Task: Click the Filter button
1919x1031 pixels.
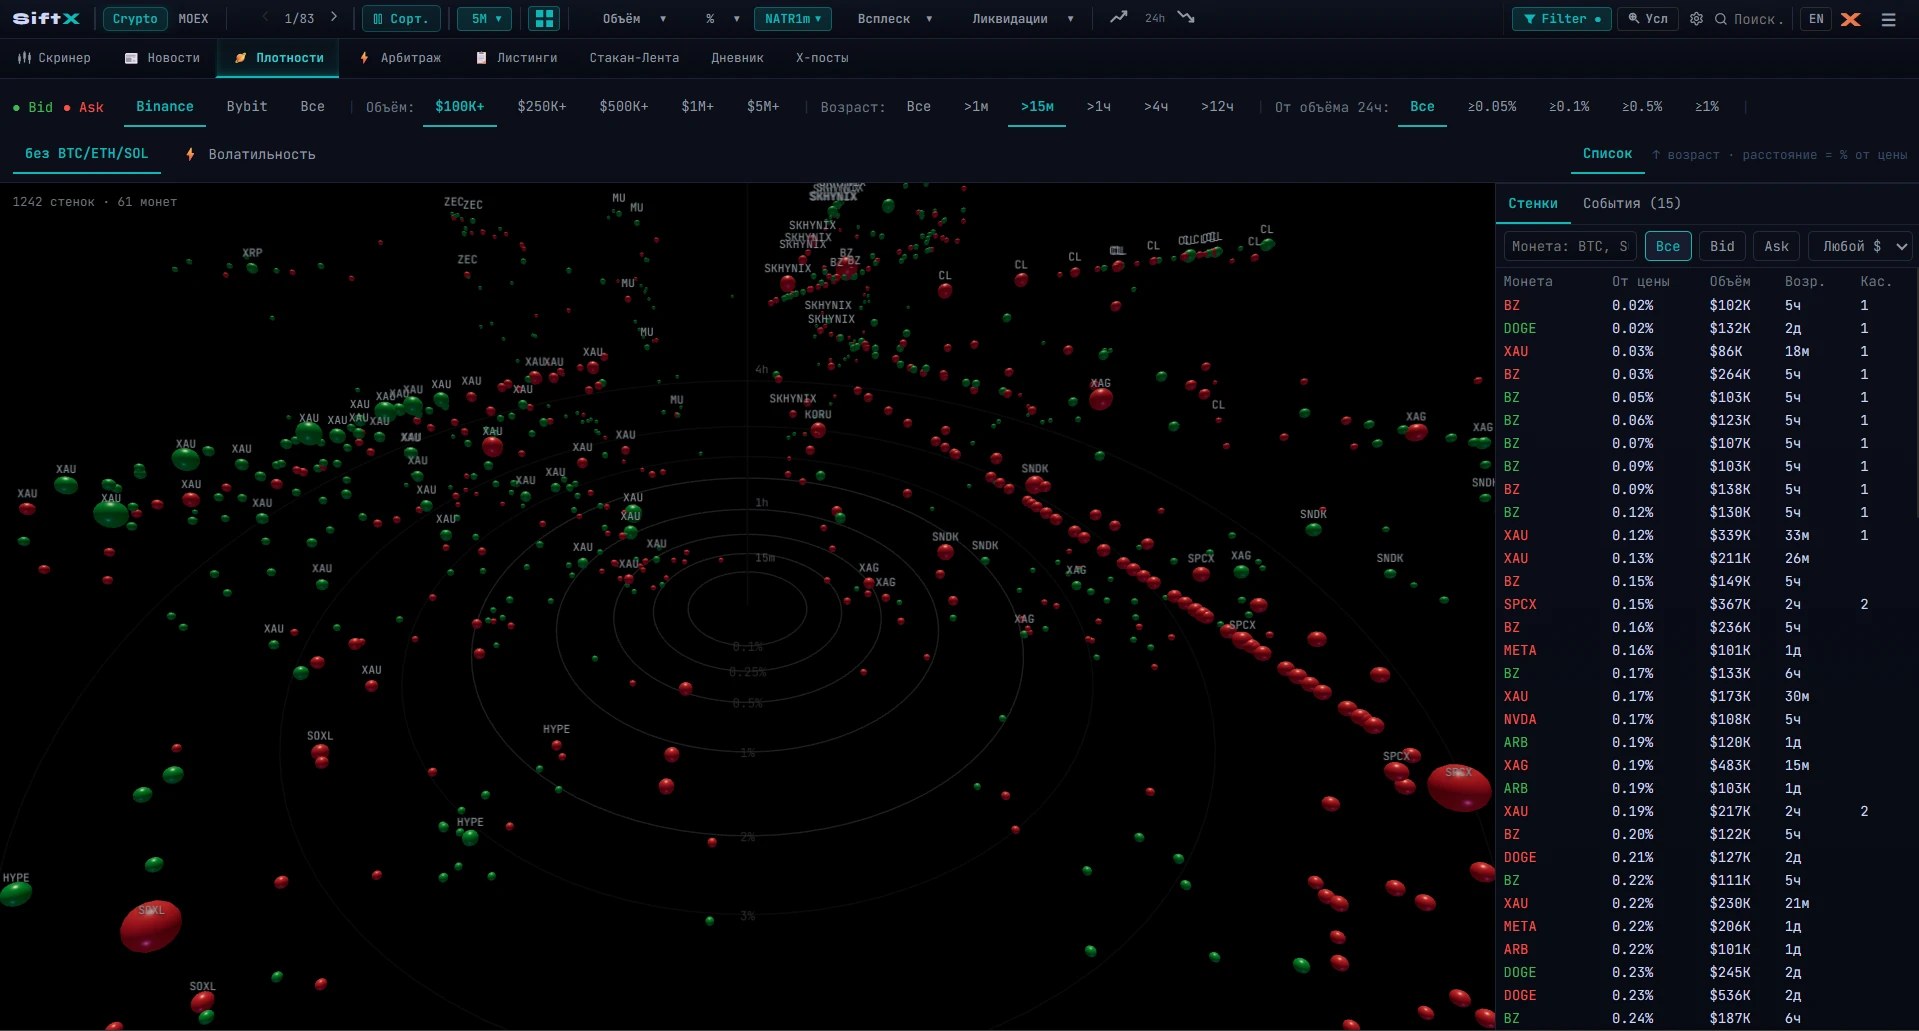Action: click(1561, 19)
